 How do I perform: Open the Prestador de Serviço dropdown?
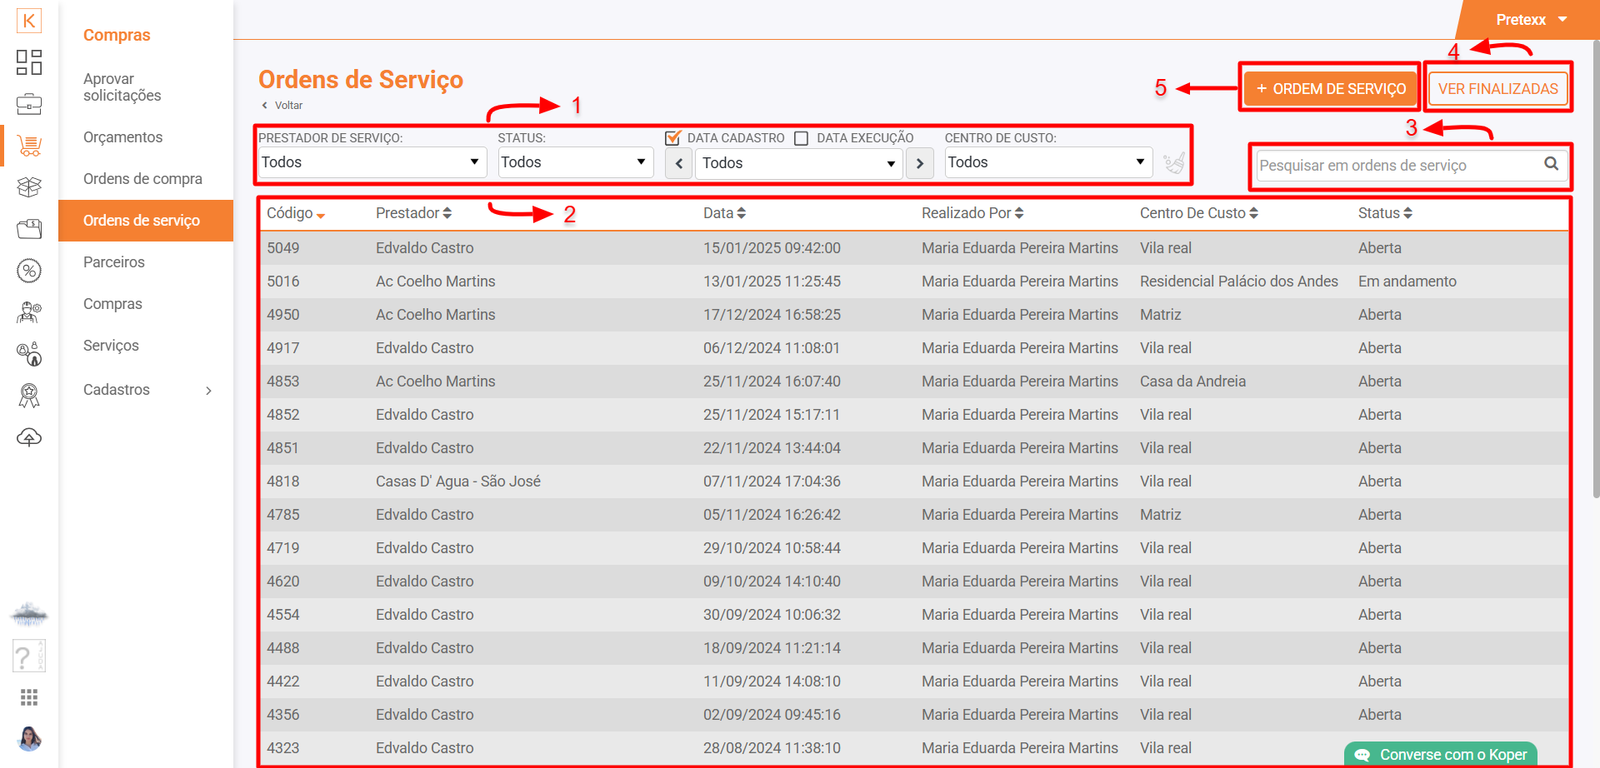371,162
